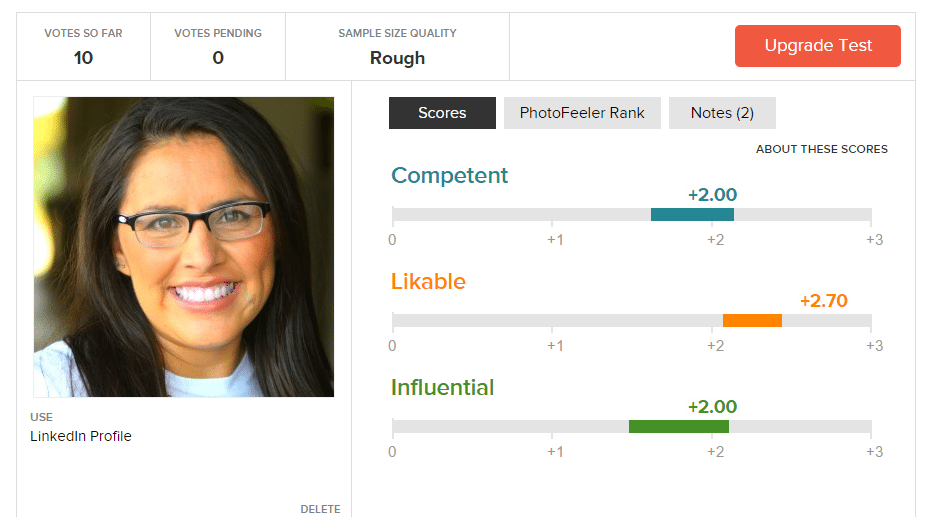The image size is (930, 517).
Task: Click the +2.70 Likable score value
Action: click(824, 301)
